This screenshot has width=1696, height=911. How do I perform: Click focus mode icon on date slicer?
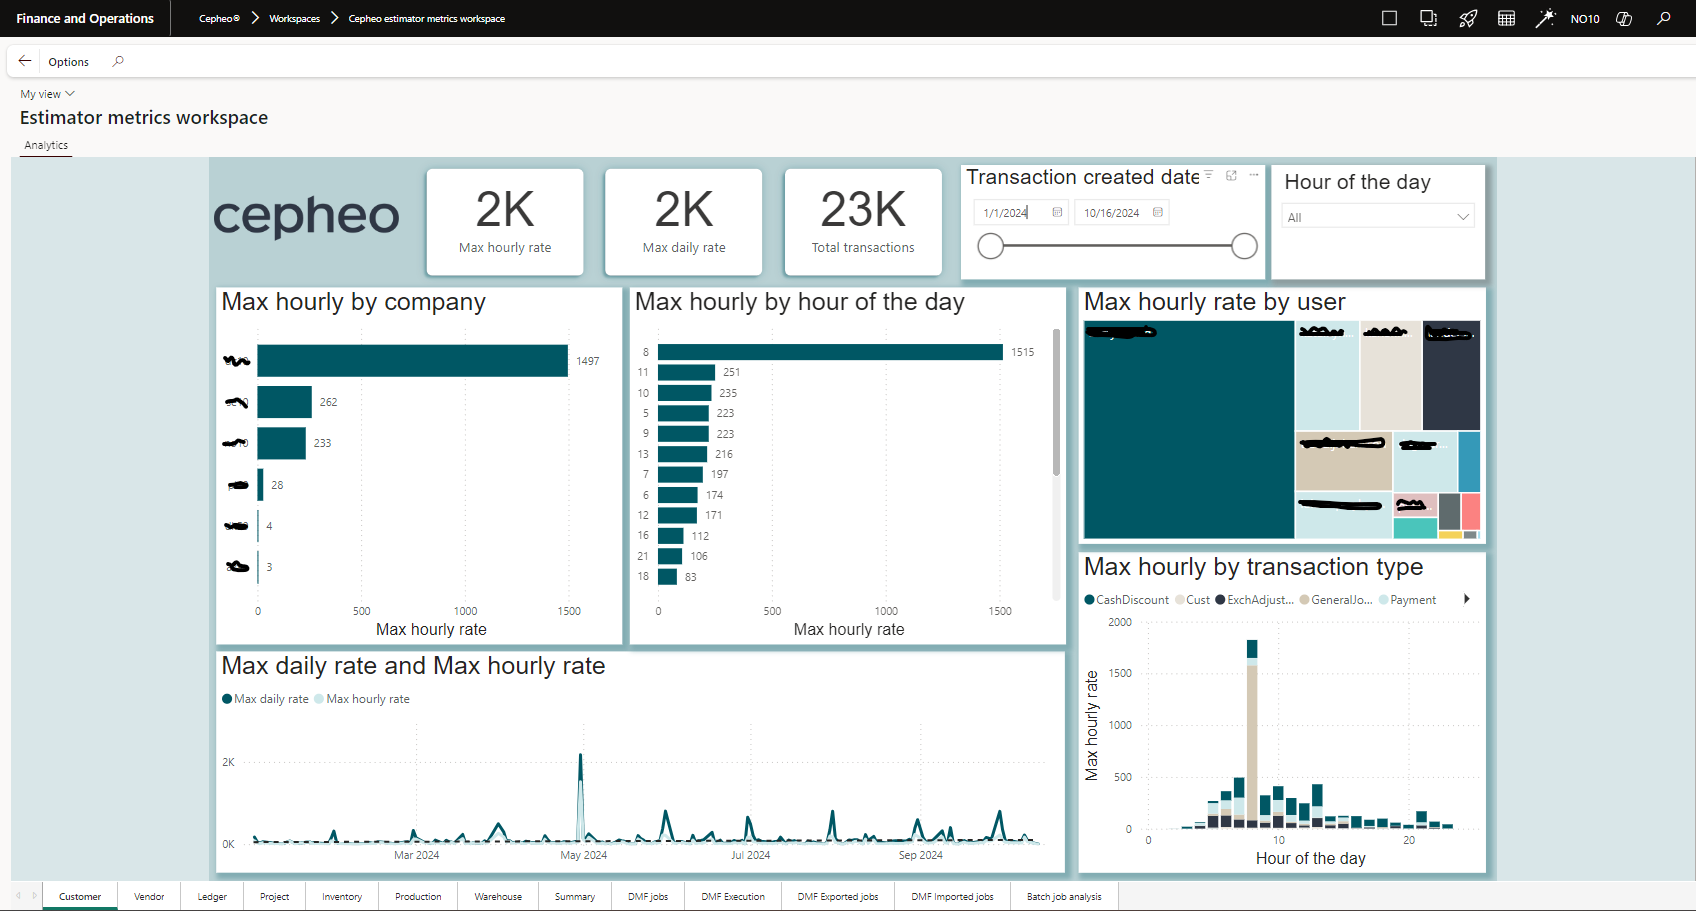[1231, 175]
